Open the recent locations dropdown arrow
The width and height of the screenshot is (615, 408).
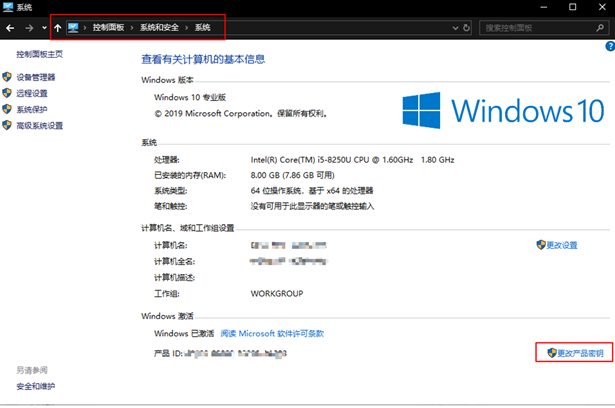(x=44, y=28)
